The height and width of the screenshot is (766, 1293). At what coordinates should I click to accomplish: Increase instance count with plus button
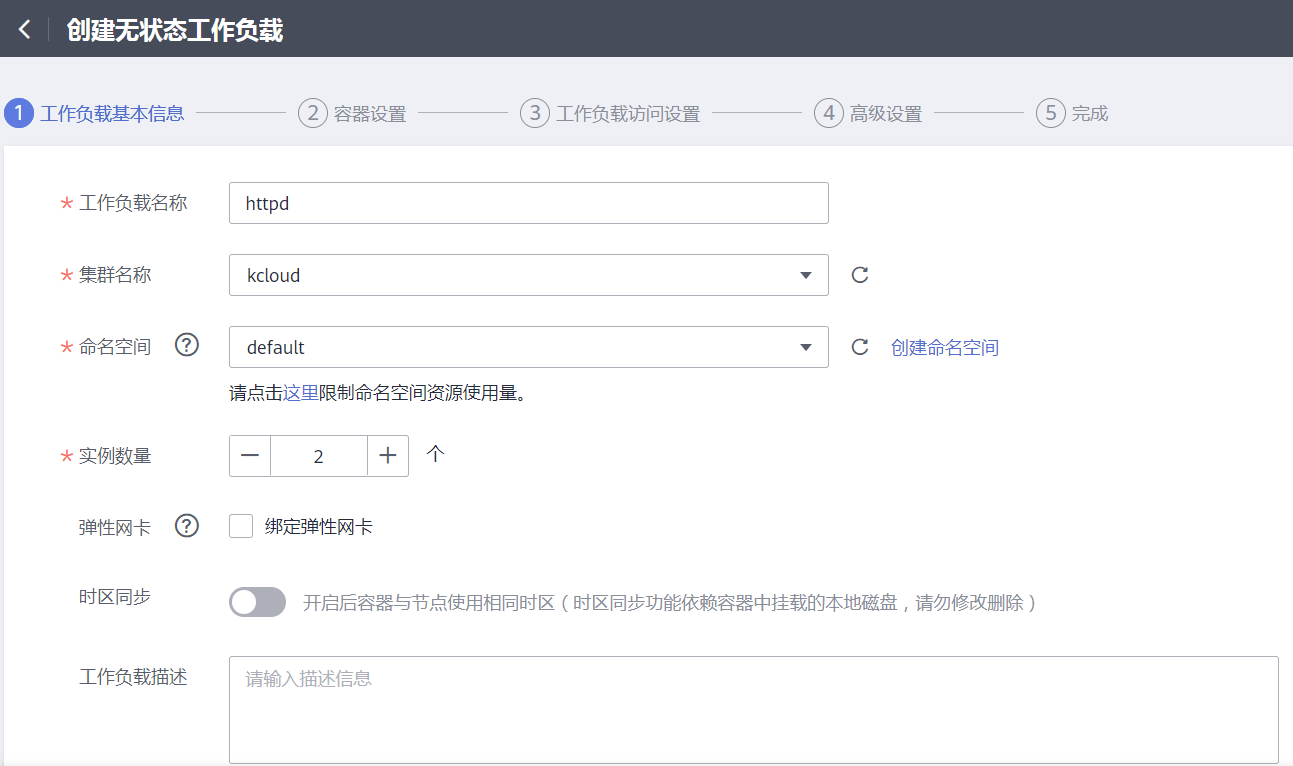click(388, 456)
